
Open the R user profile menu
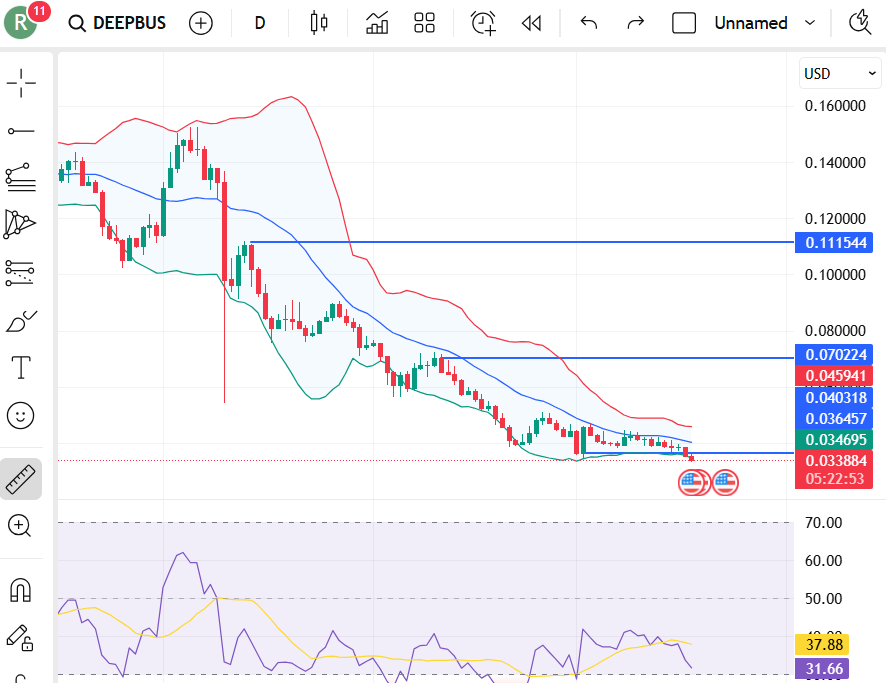(x=21, y=20)
